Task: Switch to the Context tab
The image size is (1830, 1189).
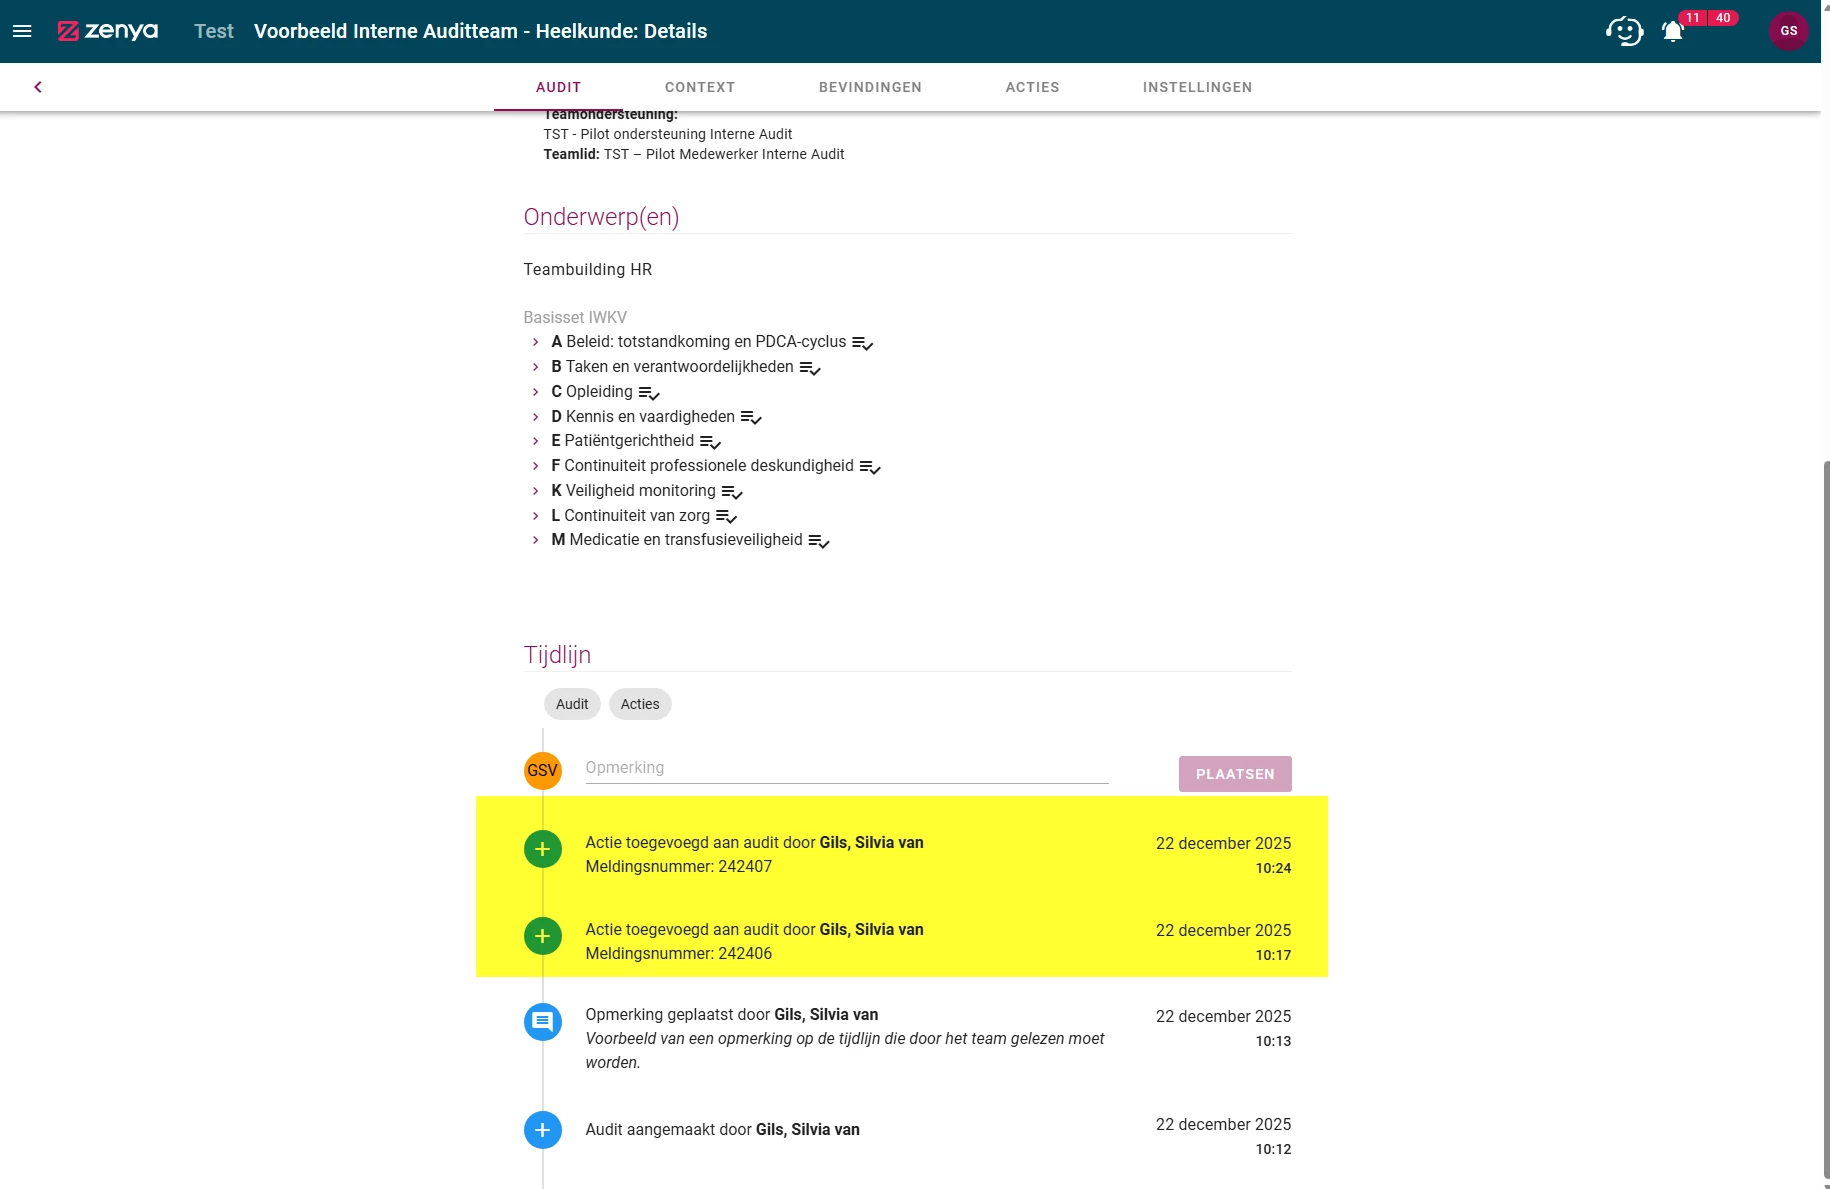Action: pos(700,87)
